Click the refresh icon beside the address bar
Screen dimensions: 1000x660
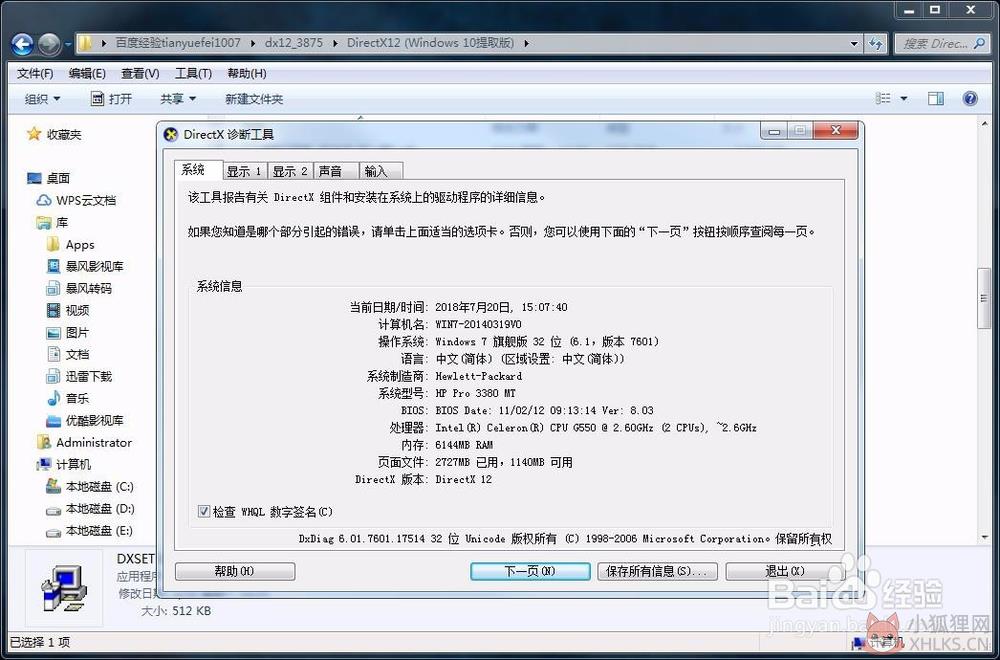(x=876, y=43)
